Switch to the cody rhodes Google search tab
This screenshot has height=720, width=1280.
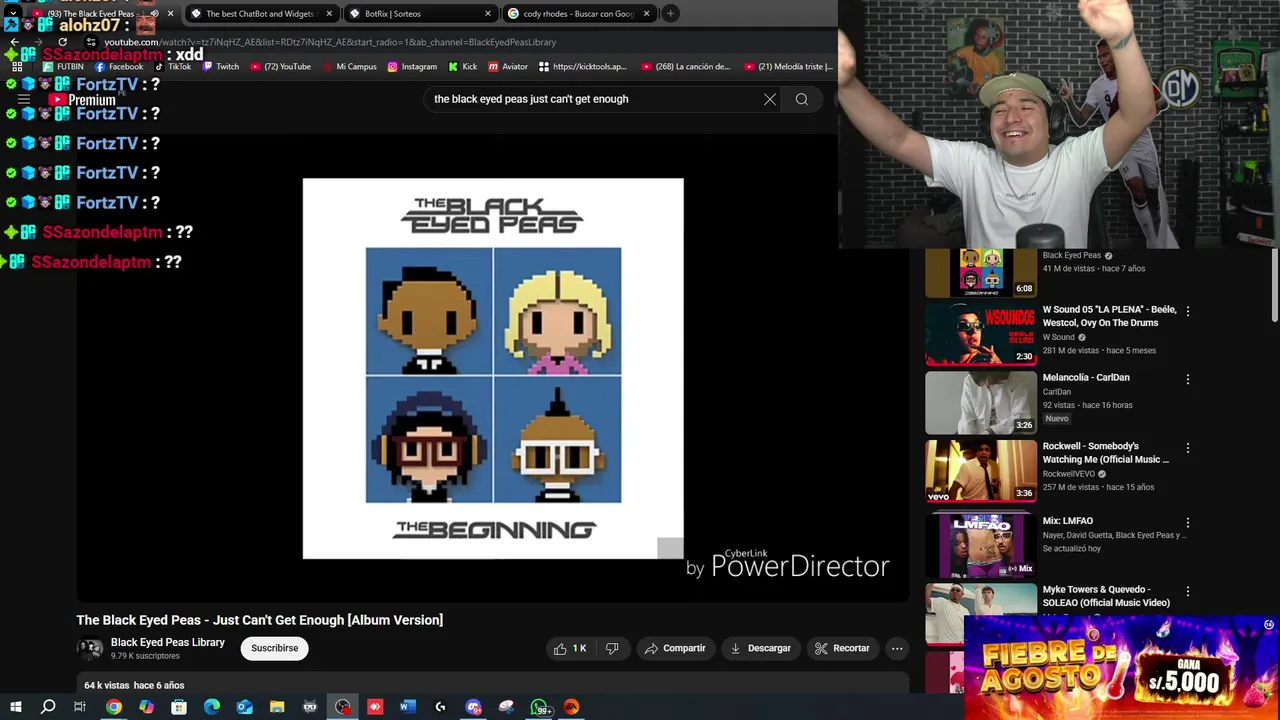click(578, 14)
